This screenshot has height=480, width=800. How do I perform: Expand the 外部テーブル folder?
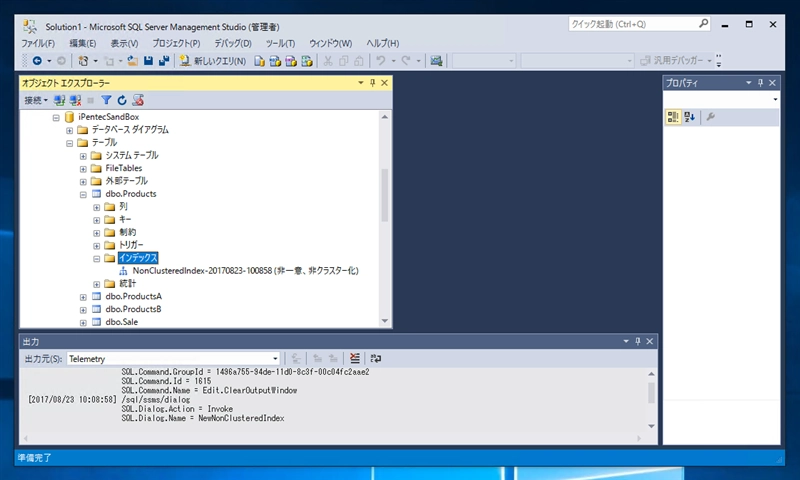point(83,182)
